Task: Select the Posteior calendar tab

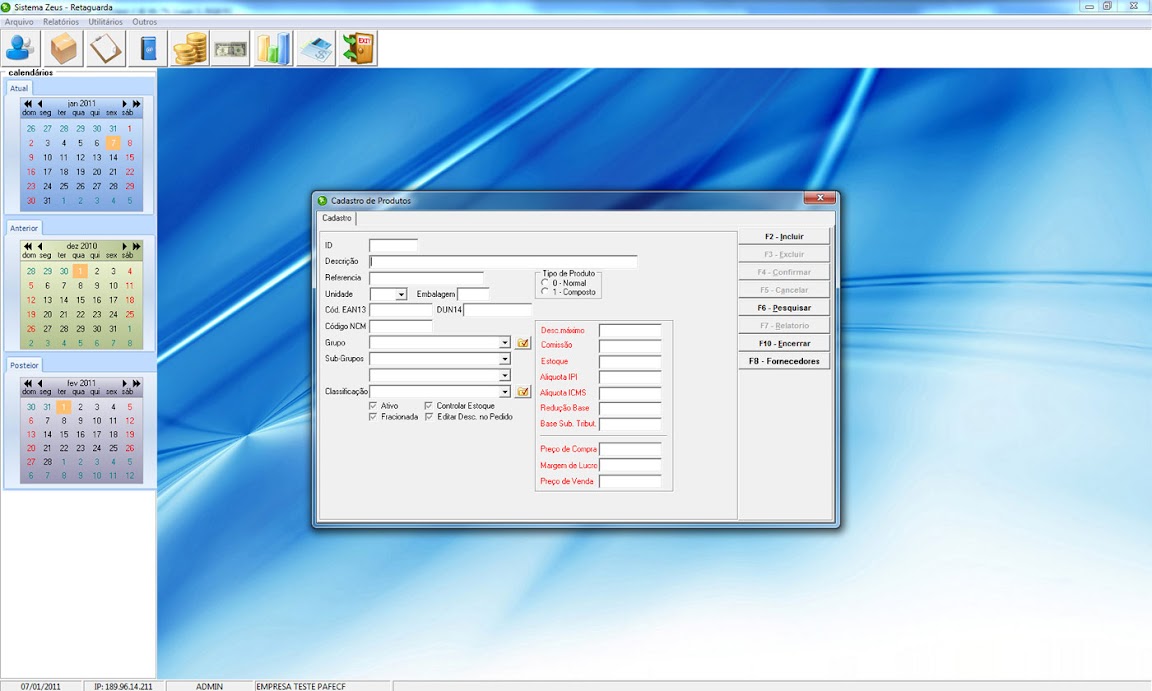Action: point(24,365)
